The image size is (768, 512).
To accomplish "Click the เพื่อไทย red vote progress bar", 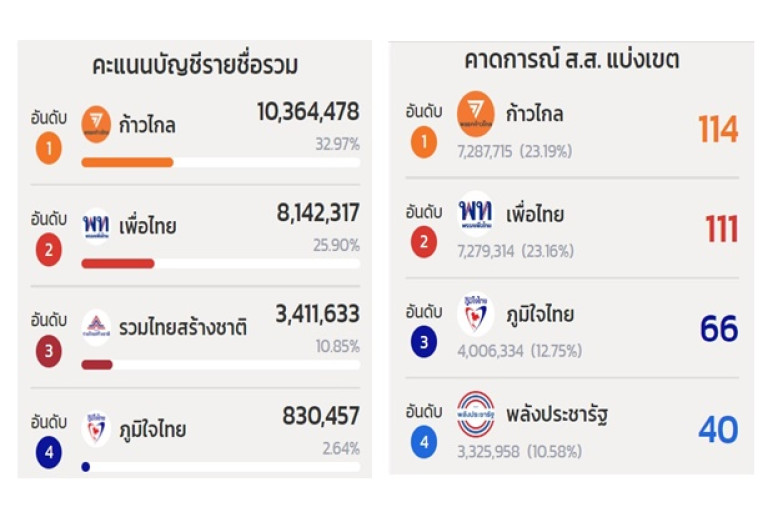I will pyautogui.click(x=118, y=264).
